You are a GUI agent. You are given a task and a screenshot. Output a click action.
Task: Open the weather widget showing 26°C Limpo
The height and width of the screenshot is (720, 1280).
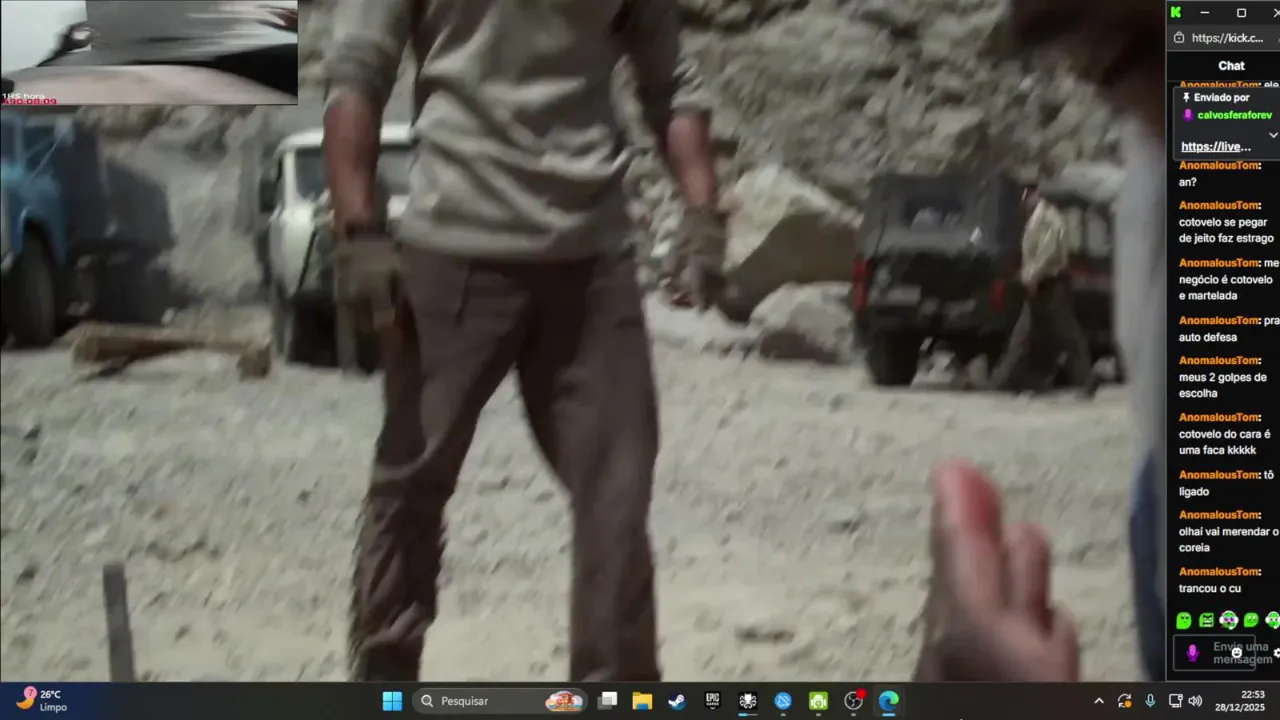(40, 700)
